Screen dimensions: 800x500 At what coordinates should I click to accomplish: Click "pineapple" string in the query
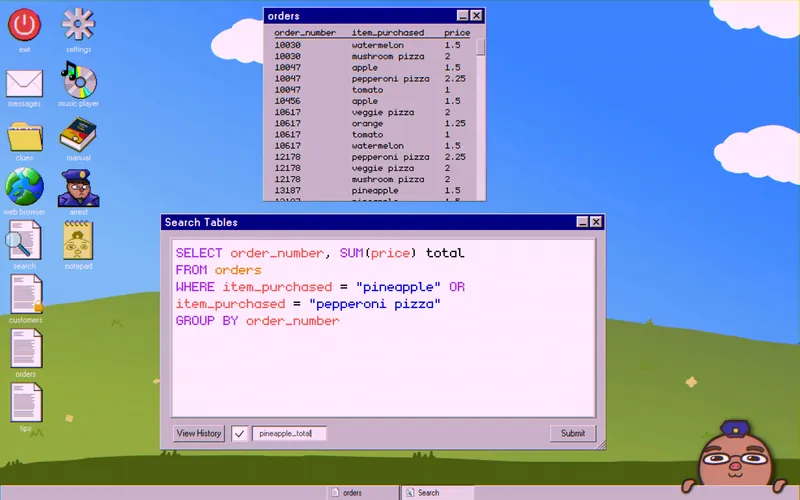click(398, 287)
